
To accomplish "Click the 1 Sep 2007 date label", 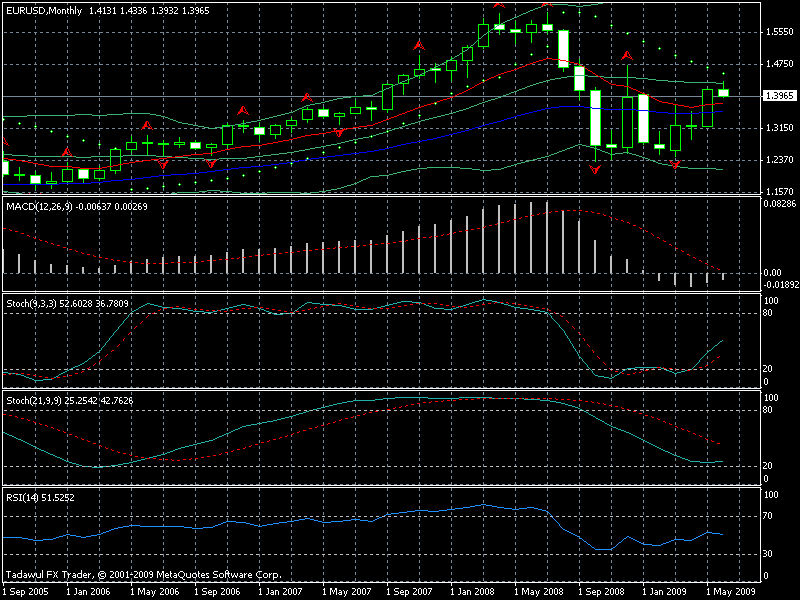I will [x=409, y=592].
